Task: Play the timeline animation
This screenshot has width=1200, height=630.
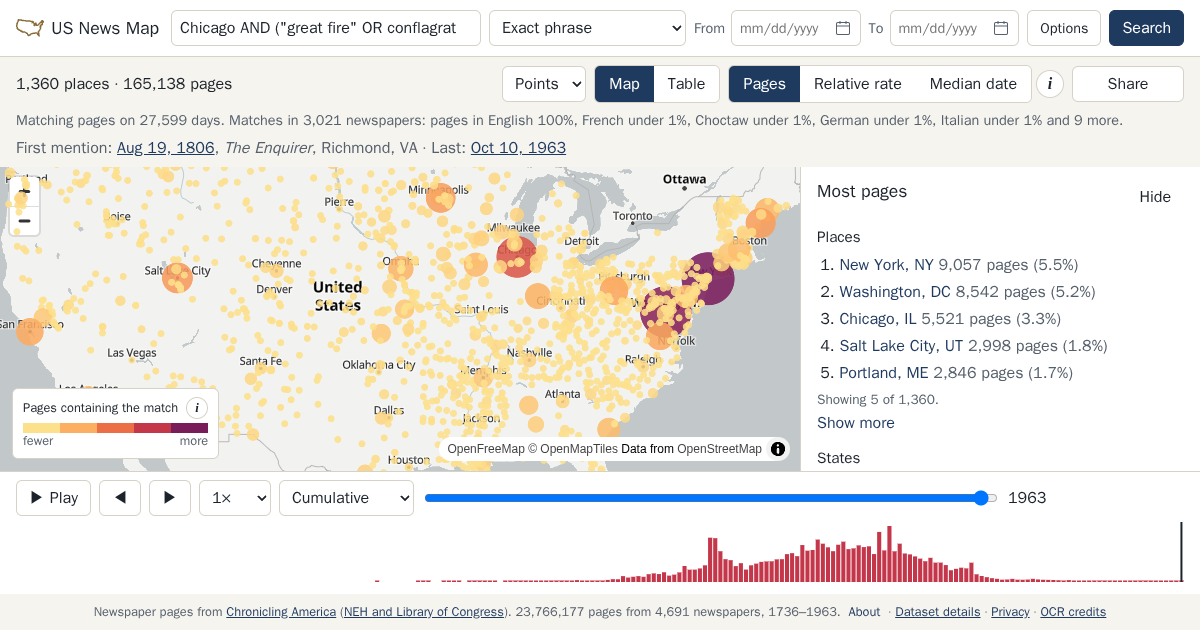Action: point(53,498)
